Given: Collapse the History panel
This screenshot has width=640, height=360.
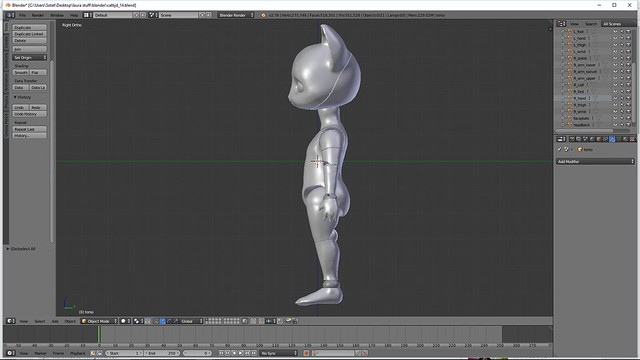Looking at the screenshot, I should click(x=22, y=97).
